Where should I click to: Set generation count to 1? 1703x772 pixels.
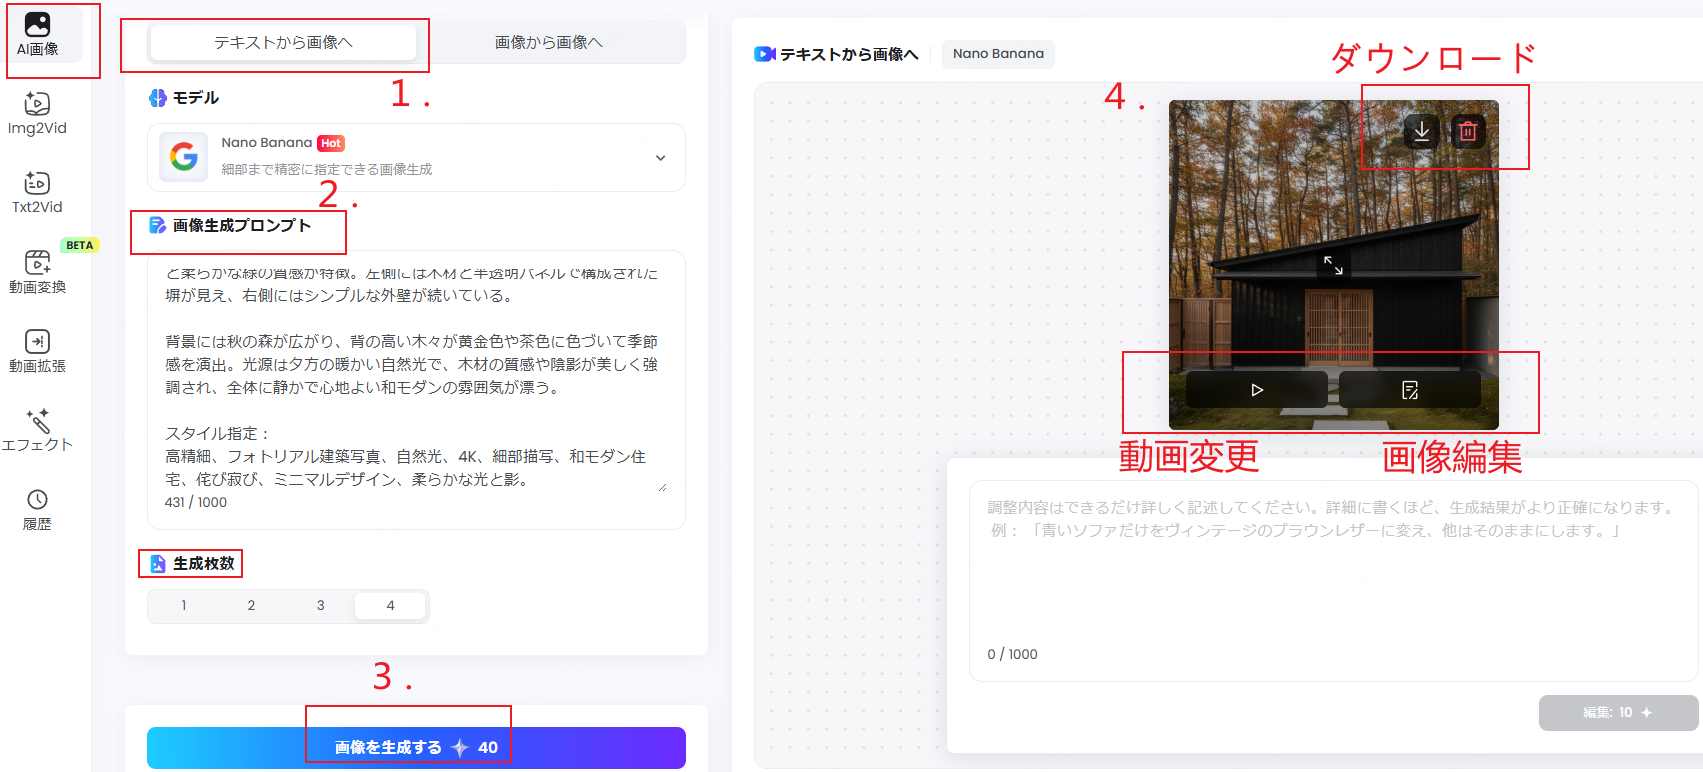(x=184, y=605)
